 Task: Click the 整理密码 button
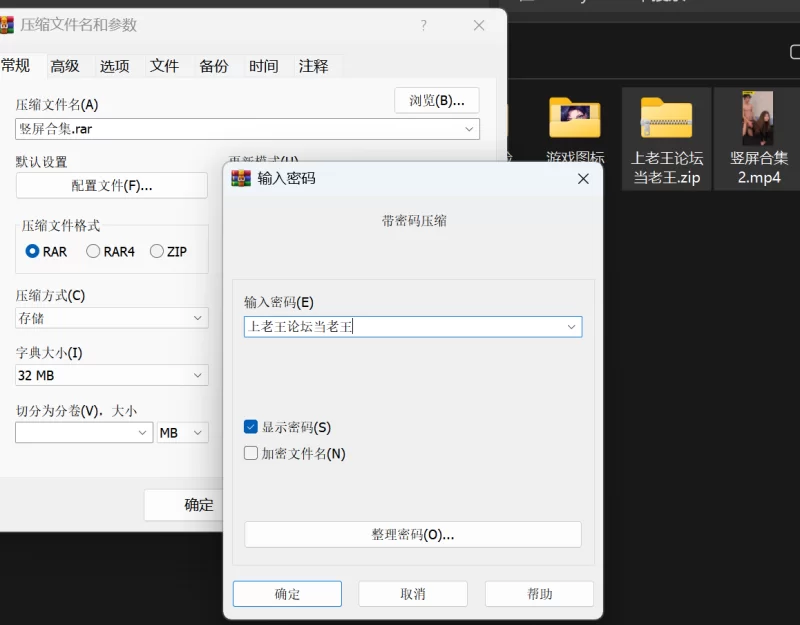click(x=412, y=534)
